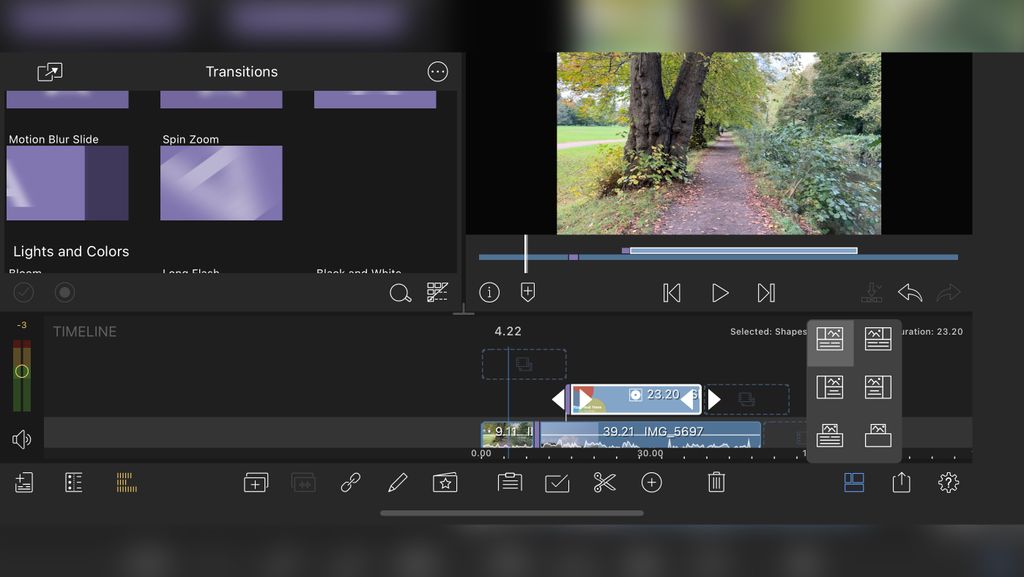The image size is (1024, 577).
Task: Open the Transitions overflow menu
Action: point(437,71)
